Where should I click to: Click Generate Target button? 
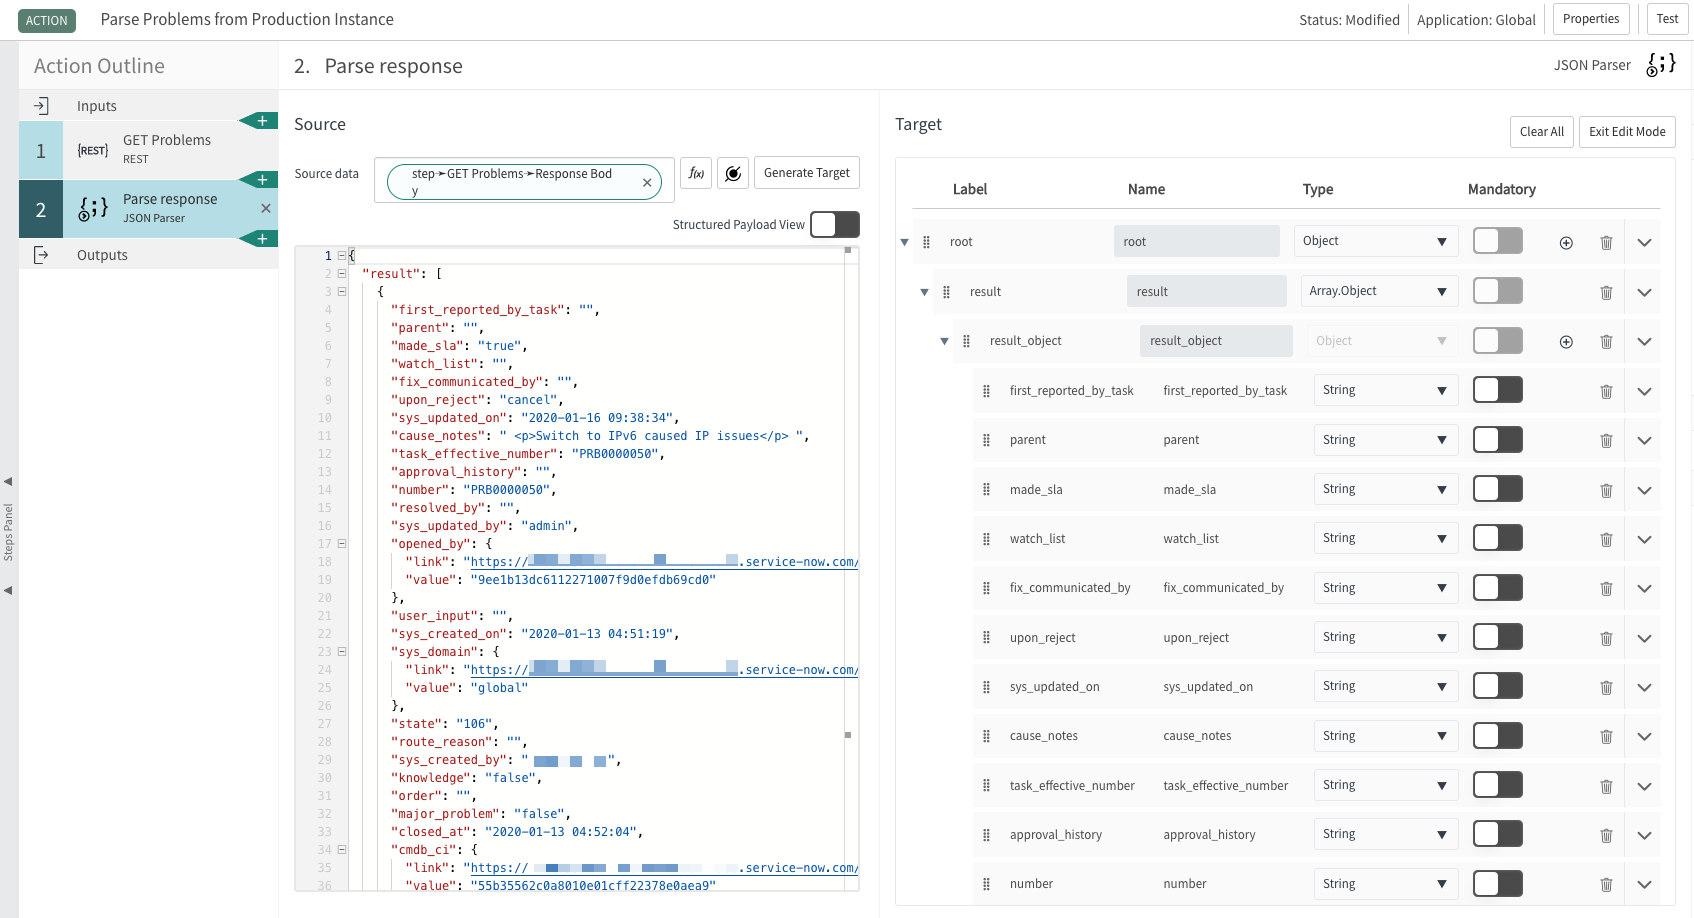pos(807,173)
